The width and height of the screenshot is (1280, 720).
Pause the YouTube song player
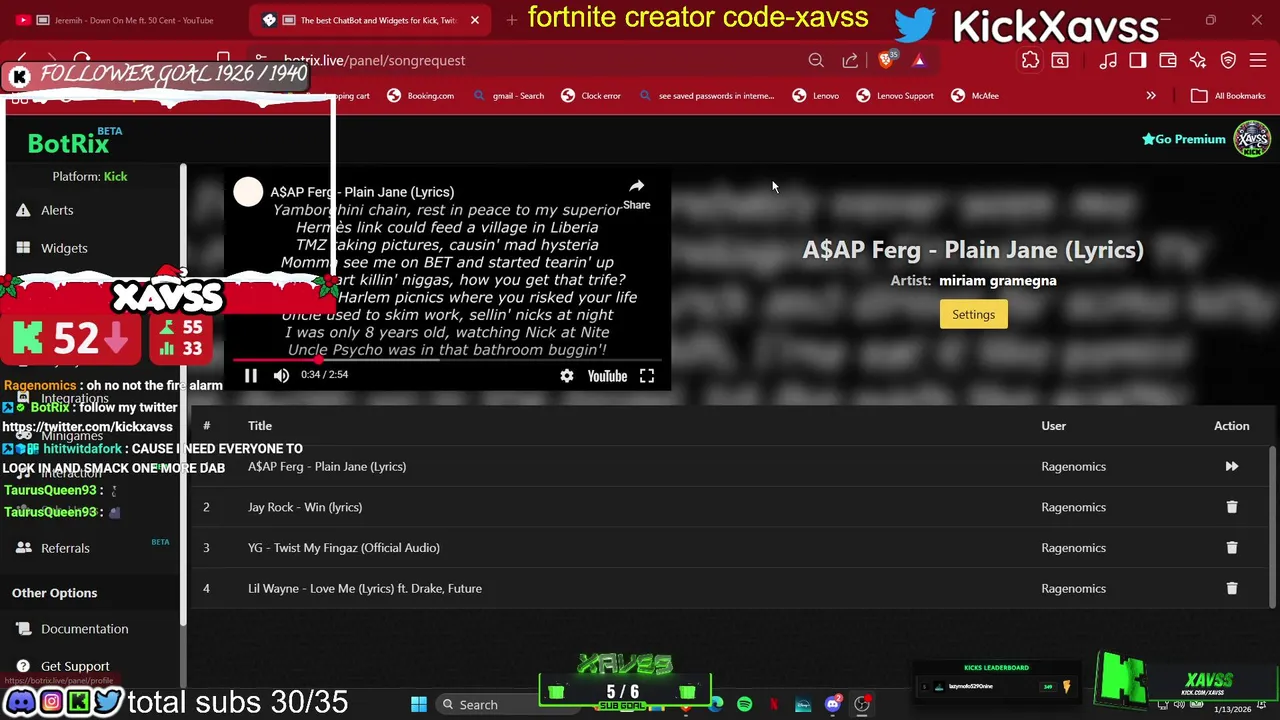(x=251, y=376)
